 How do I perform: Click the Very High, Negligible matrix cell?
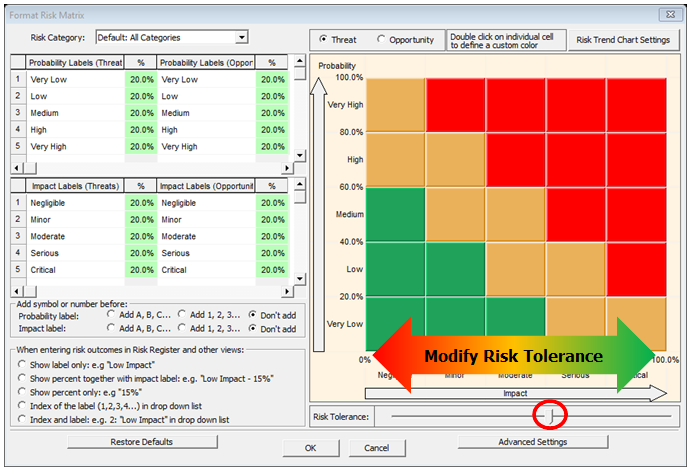coord(395,105)
